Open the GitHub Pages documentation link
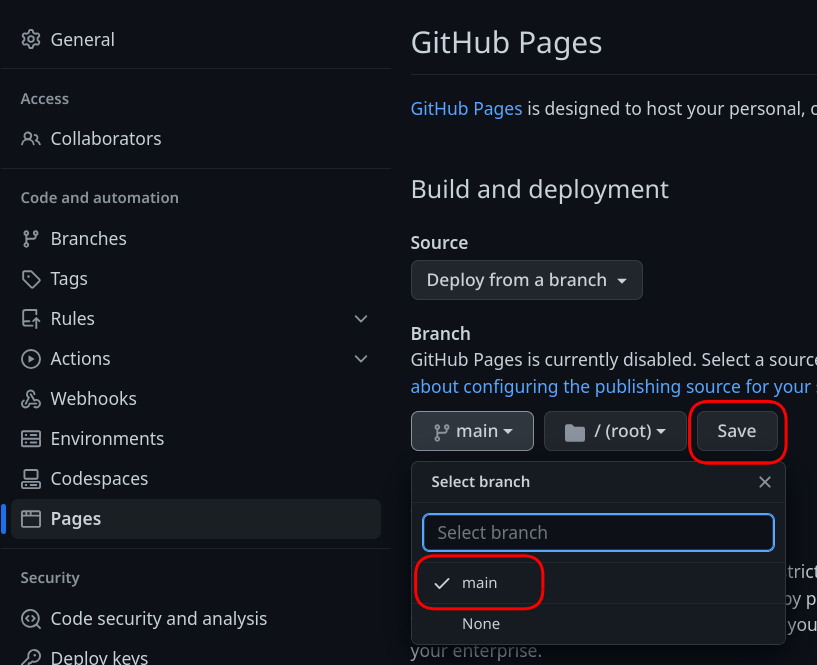Screen dimensions: 817x665 466,109
